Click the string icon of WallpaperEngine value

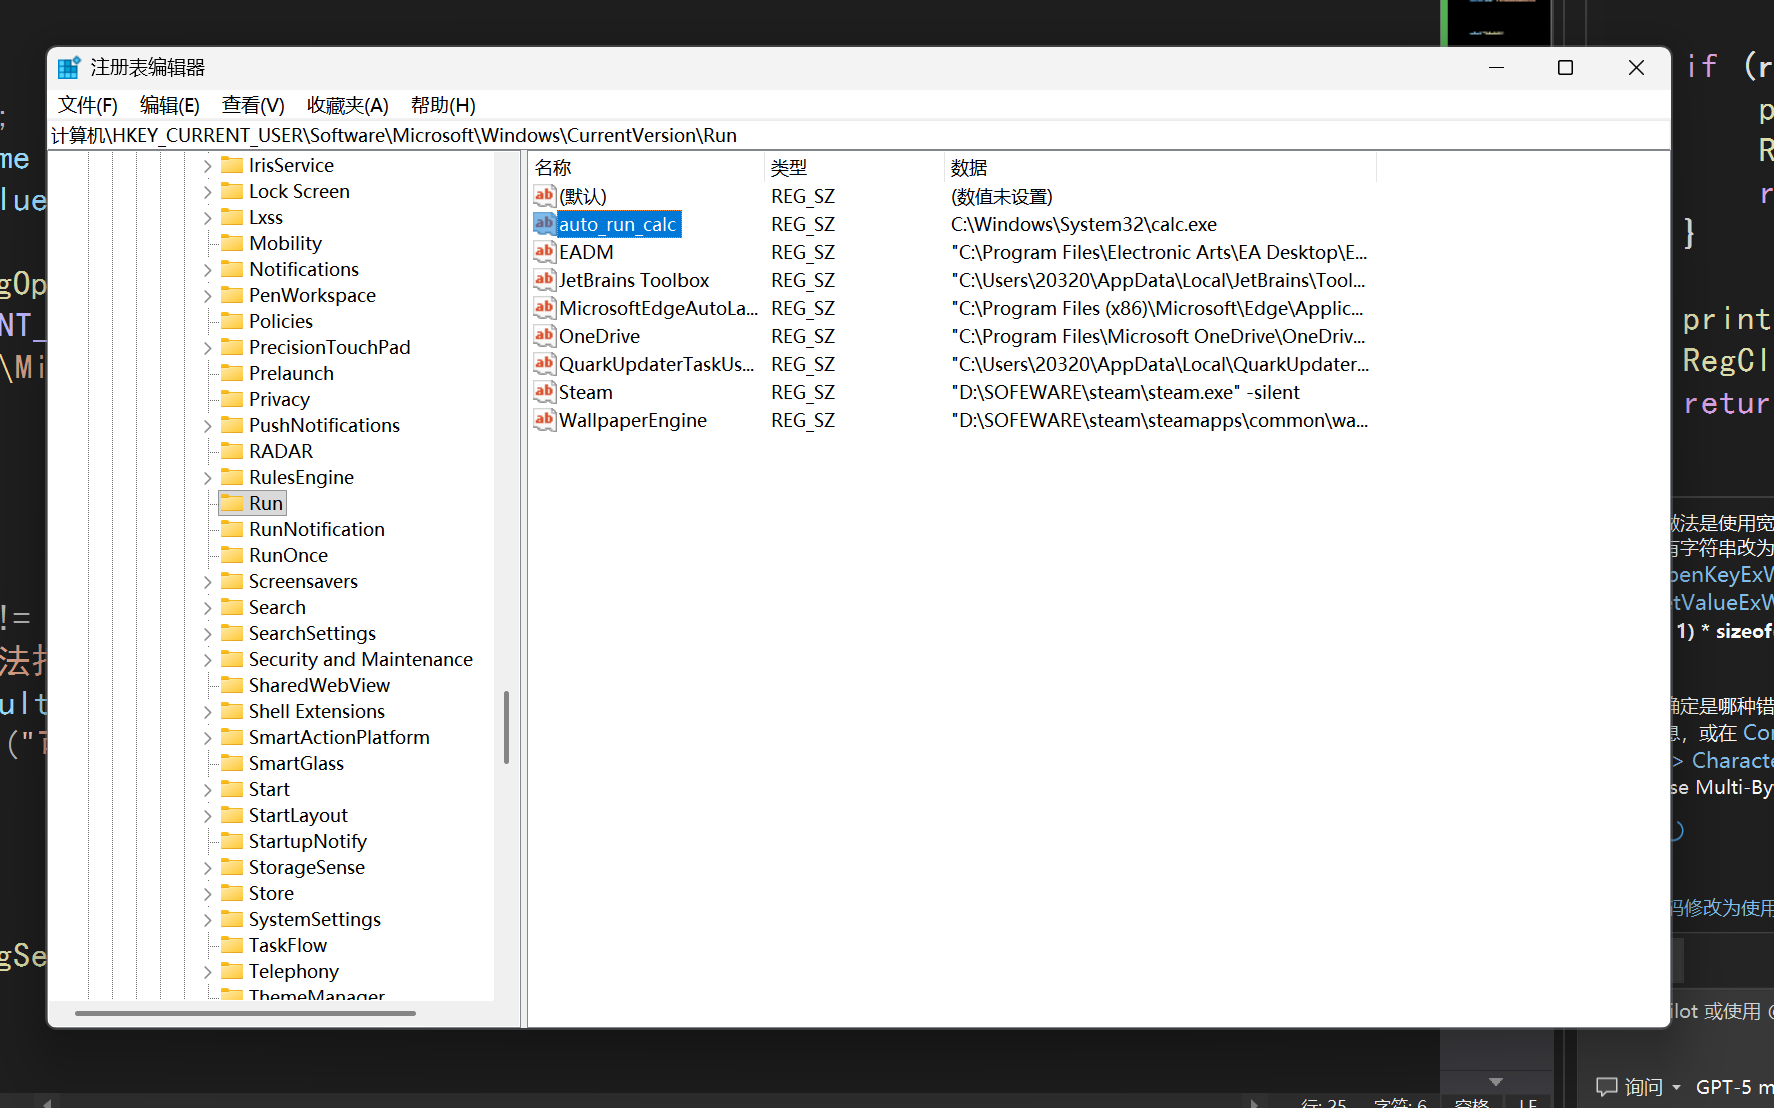545,419
